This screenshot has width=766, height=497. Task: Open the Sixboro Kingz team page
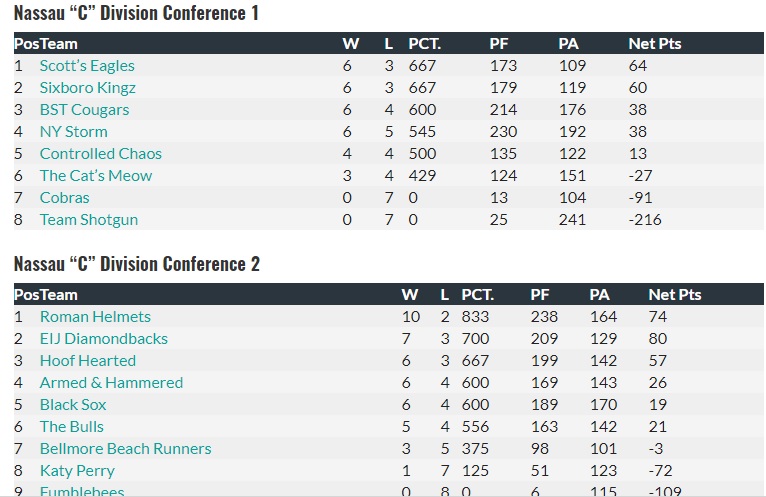(88, 88)
